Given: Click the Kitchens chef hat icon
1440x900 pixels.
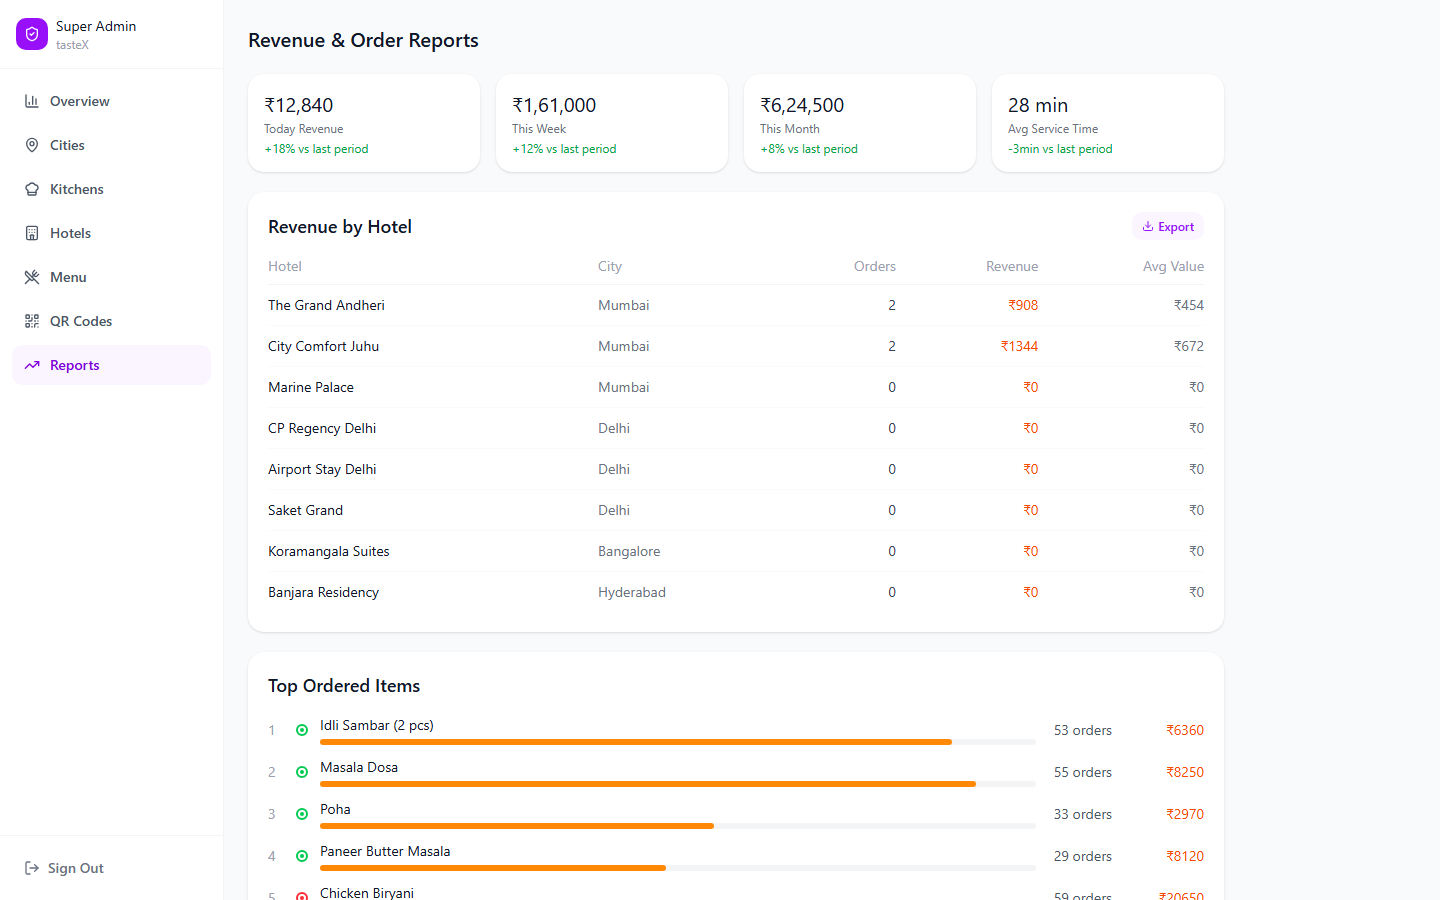Looking at the screenshot, I should [32, 189].
